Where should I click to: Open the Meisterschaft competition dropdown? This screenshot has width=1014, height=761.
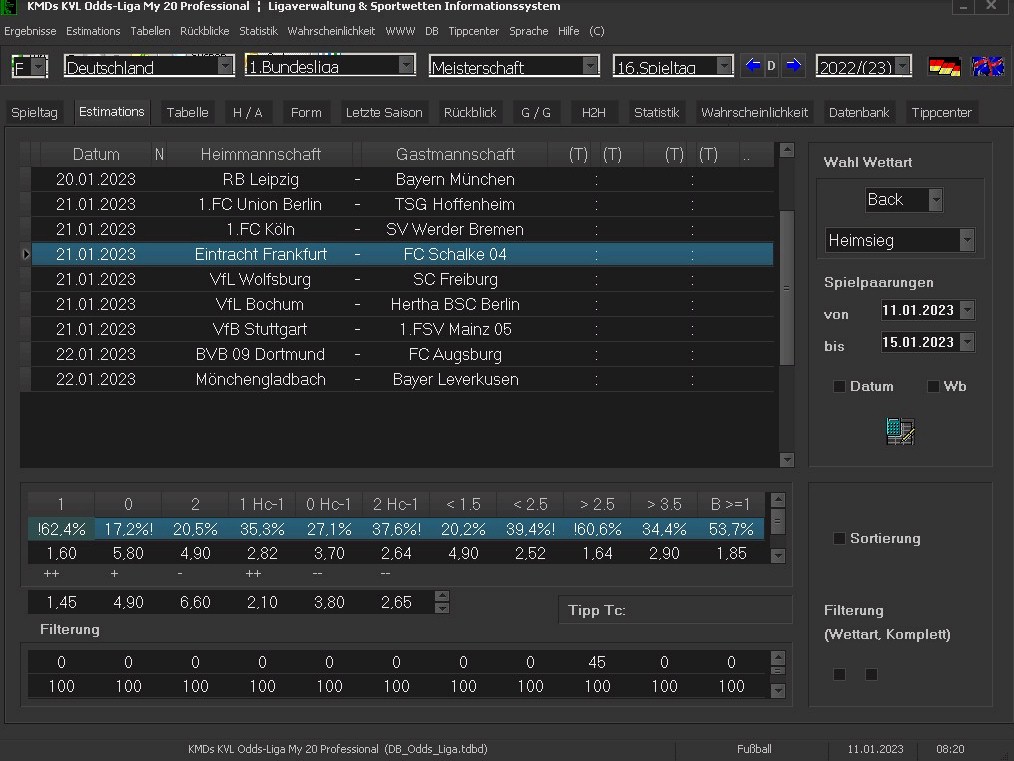(x=590, y=66)
